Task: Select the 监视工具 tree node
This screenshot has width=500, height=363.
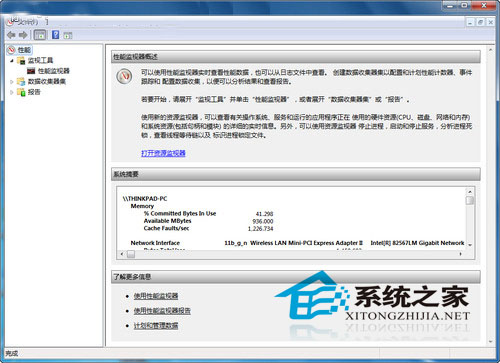Action: click(40, 60)
